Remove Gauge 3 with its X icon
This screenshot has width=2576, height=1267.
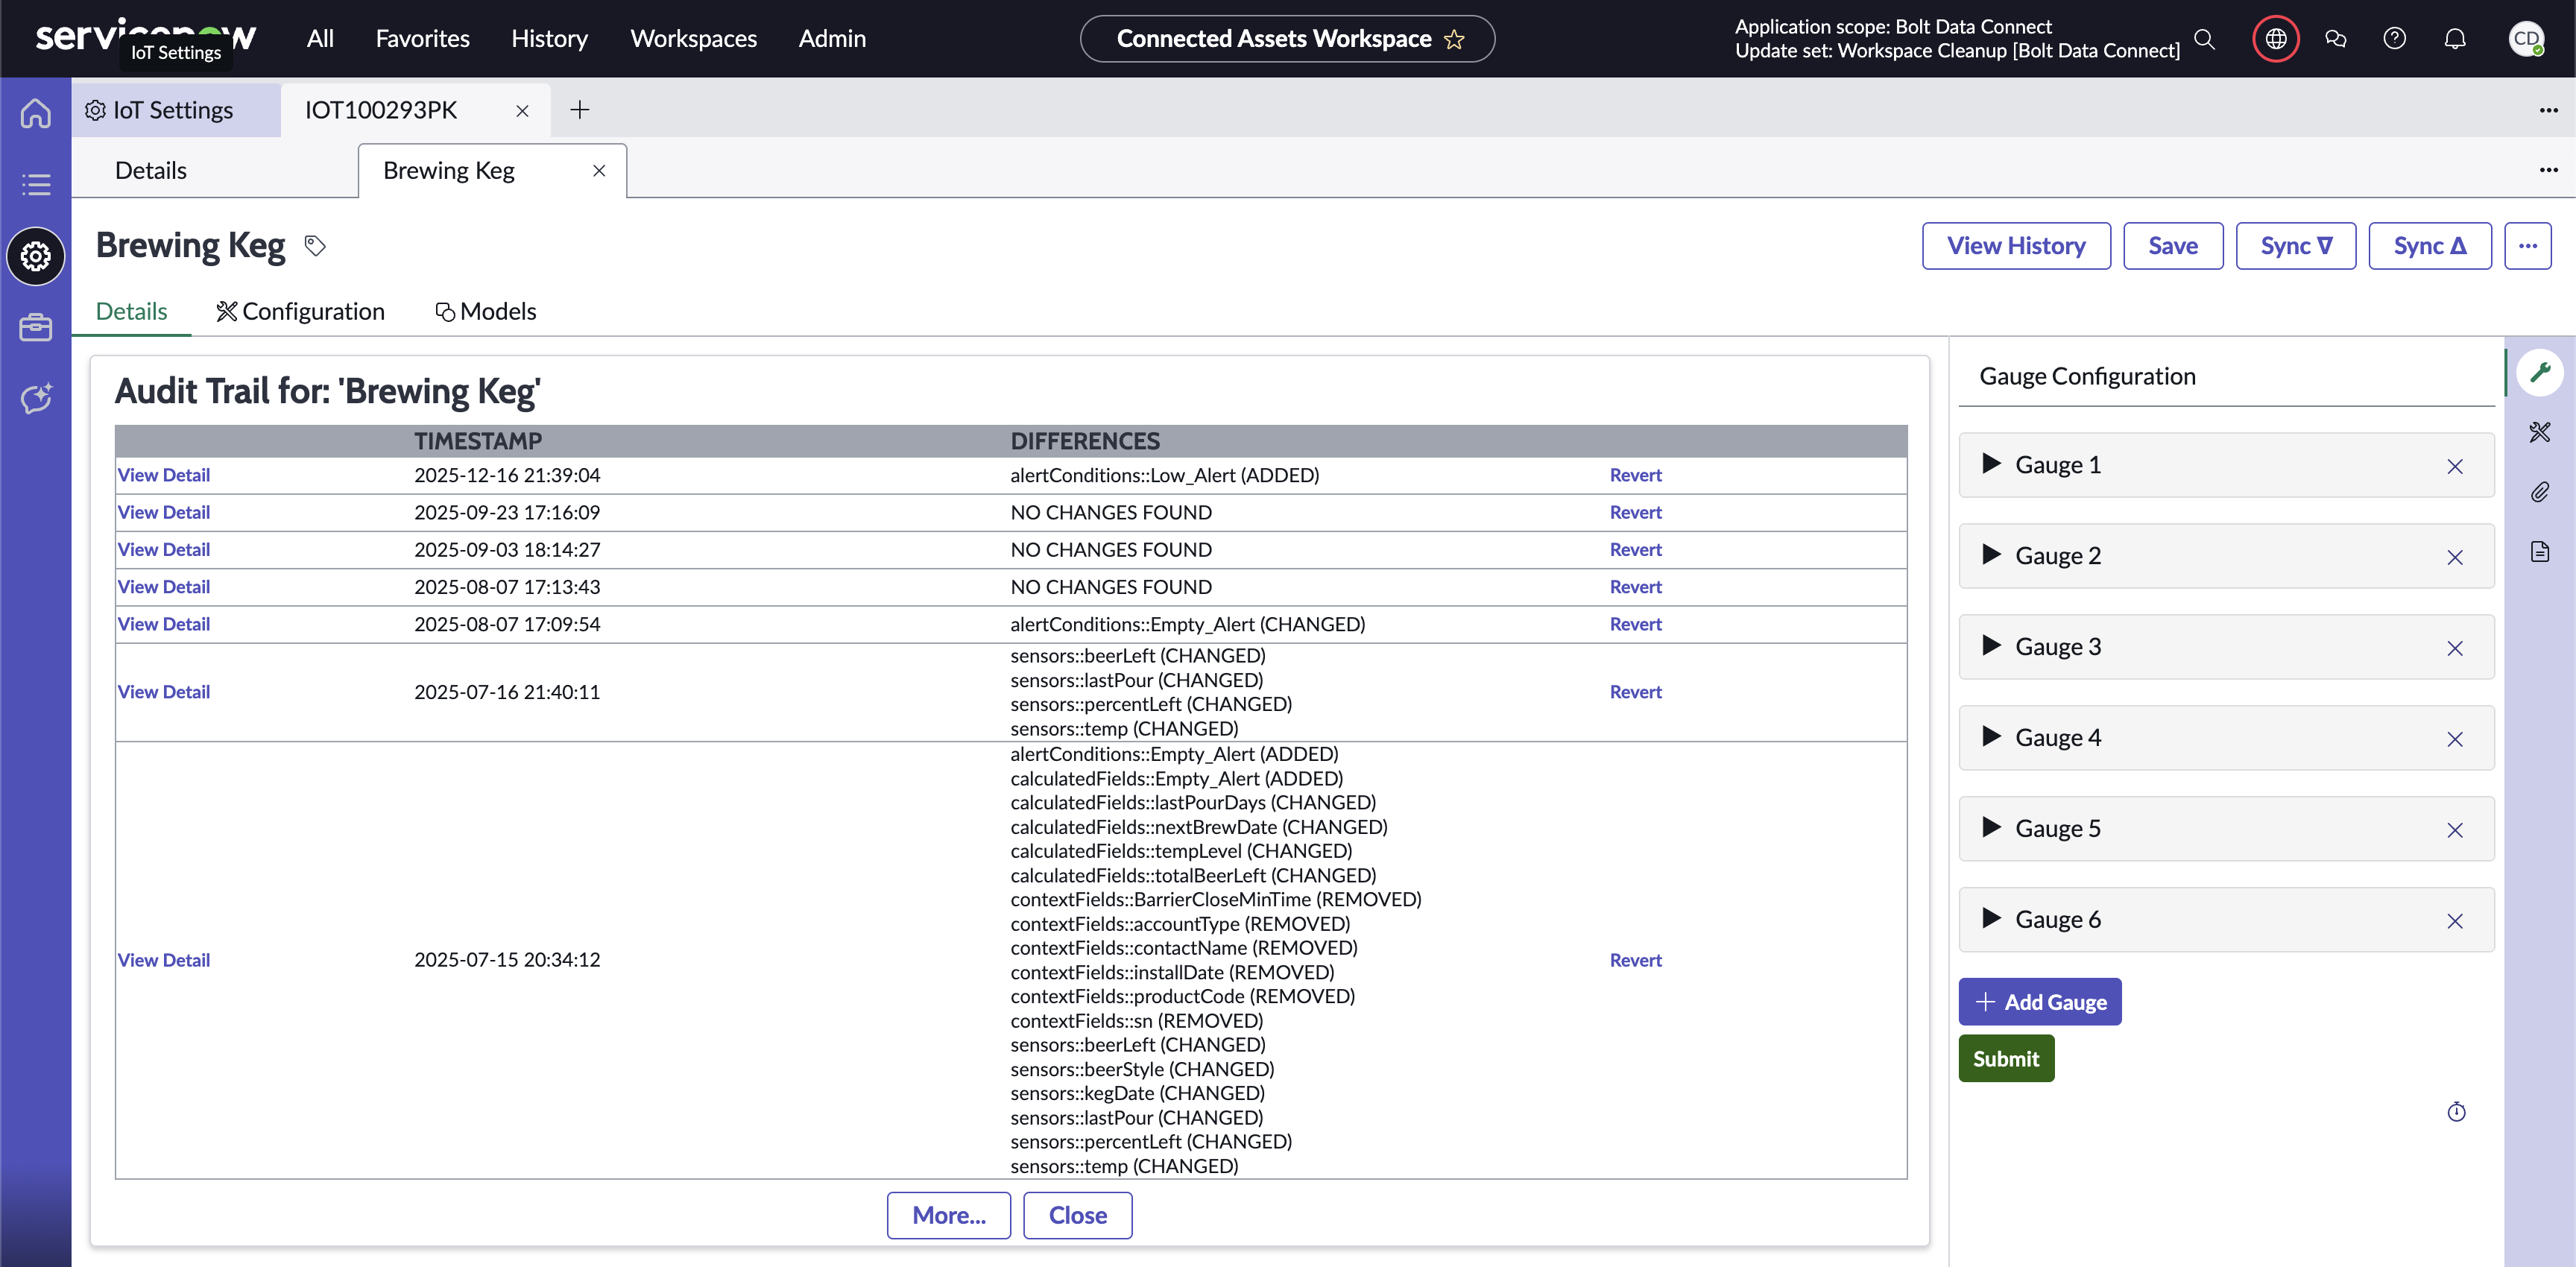pos(2454,648)
